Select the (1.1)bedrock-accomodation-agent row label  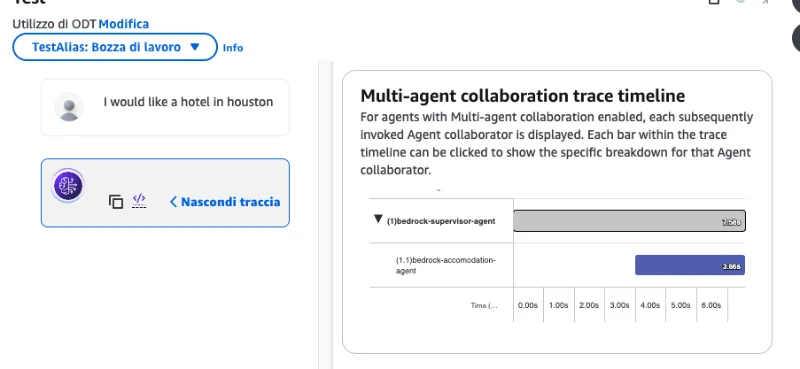click(x=446, y=265)
